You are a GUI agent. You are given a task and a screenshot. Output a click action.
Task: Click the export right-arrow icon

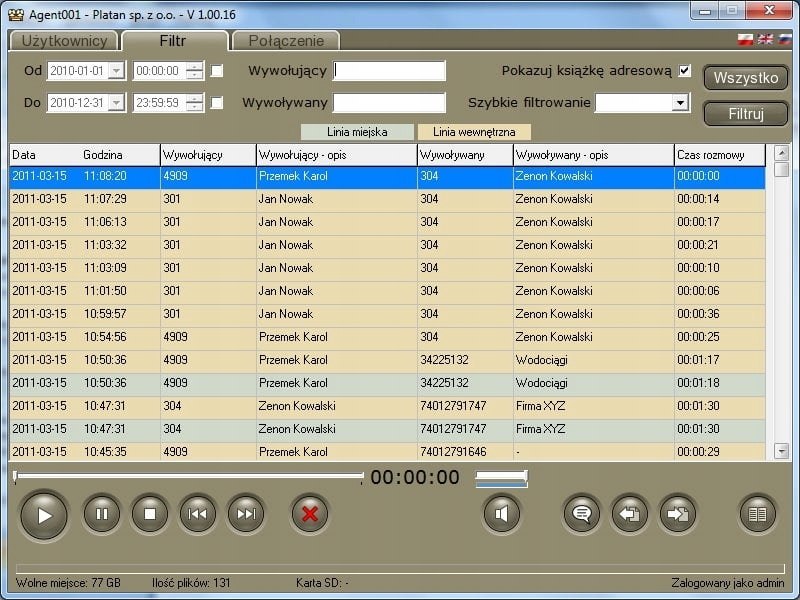(678, 514)
